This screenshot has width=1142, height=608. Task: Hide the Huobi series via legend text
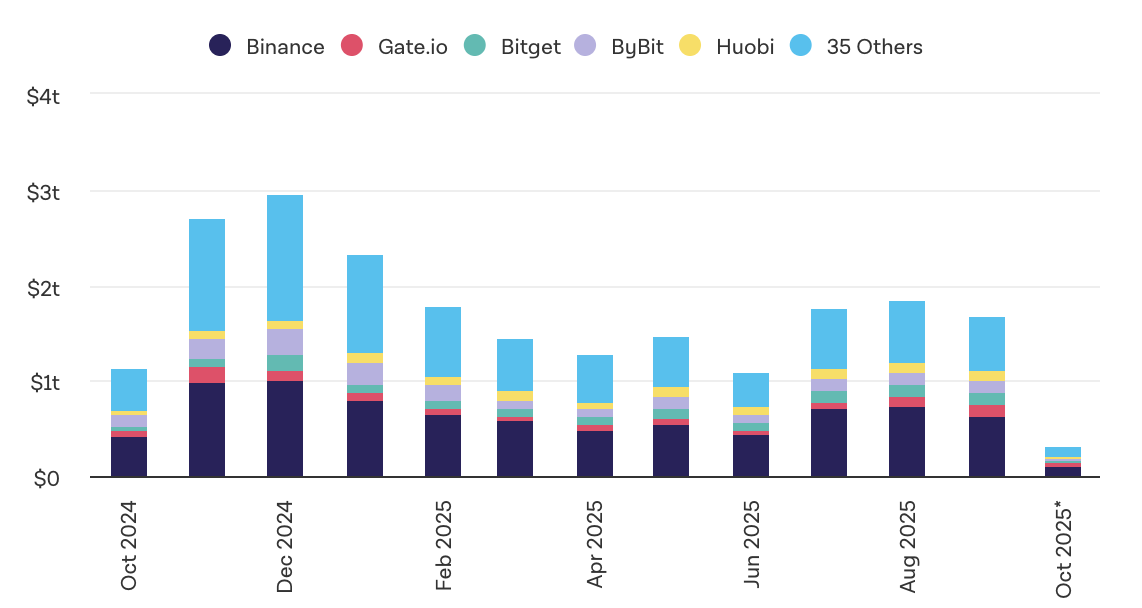745,47
